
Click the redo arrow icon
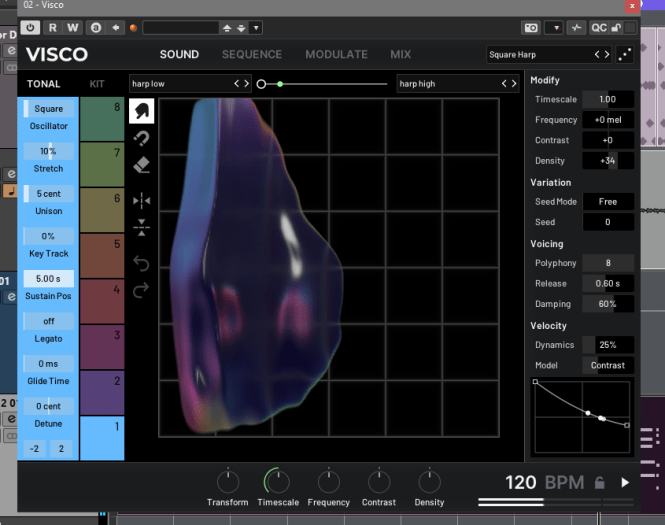pyautogui.click(x=141, y=290)
